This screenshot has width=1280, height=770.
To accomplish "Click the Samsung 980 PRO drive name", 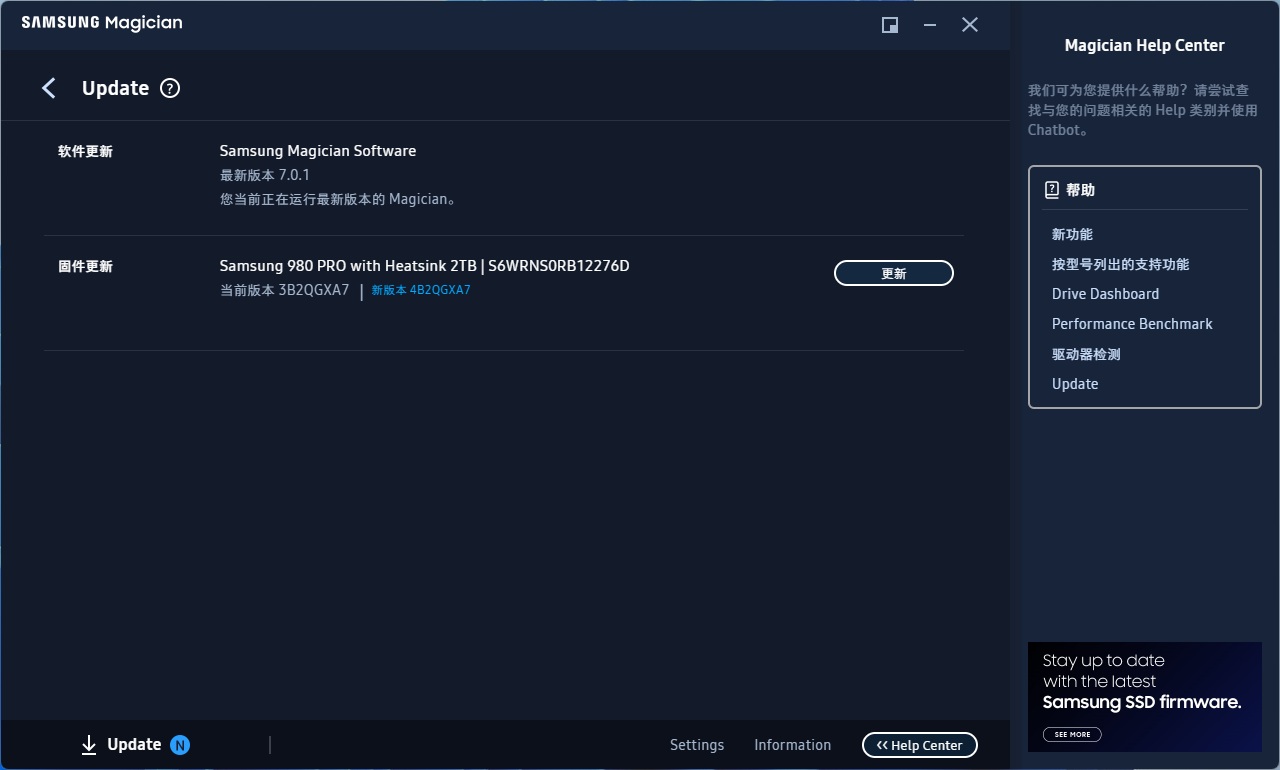I will tap(424, 266).
